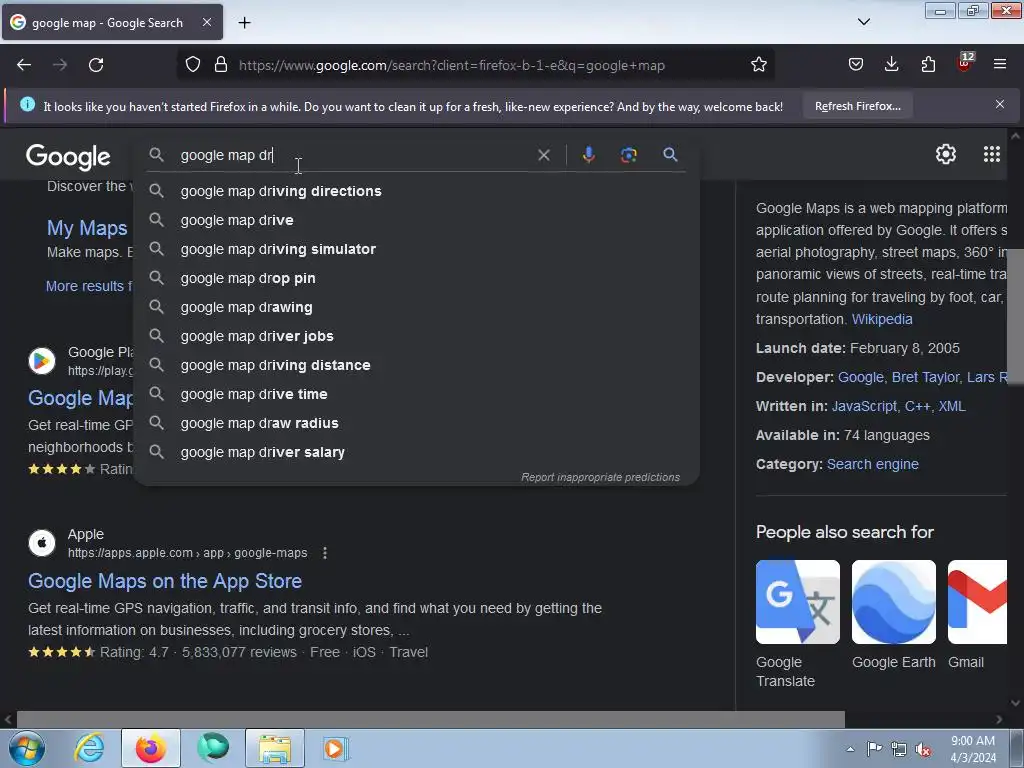This screenshot has height=768, width=1024.
Task: Choose suggestion google map drawing
Action: (x=417, y=307)
